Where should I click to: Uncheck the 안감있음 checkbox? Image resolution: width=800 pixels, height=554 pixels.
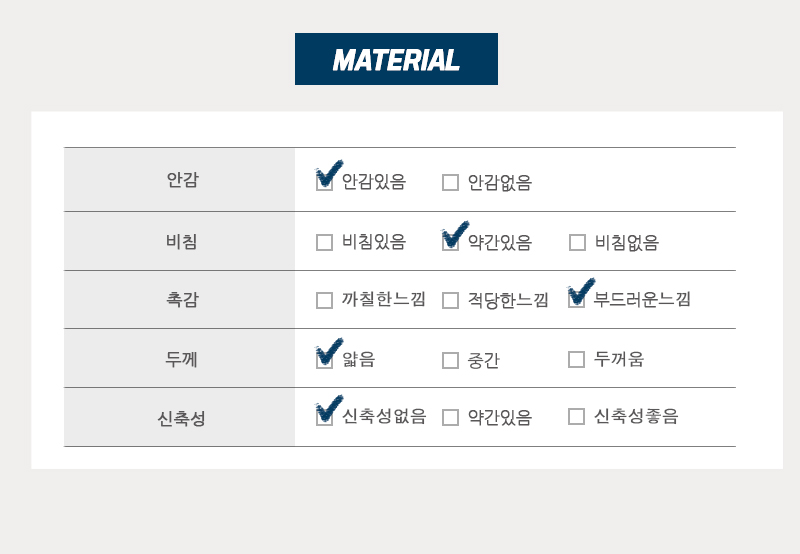tap(324, 182)
